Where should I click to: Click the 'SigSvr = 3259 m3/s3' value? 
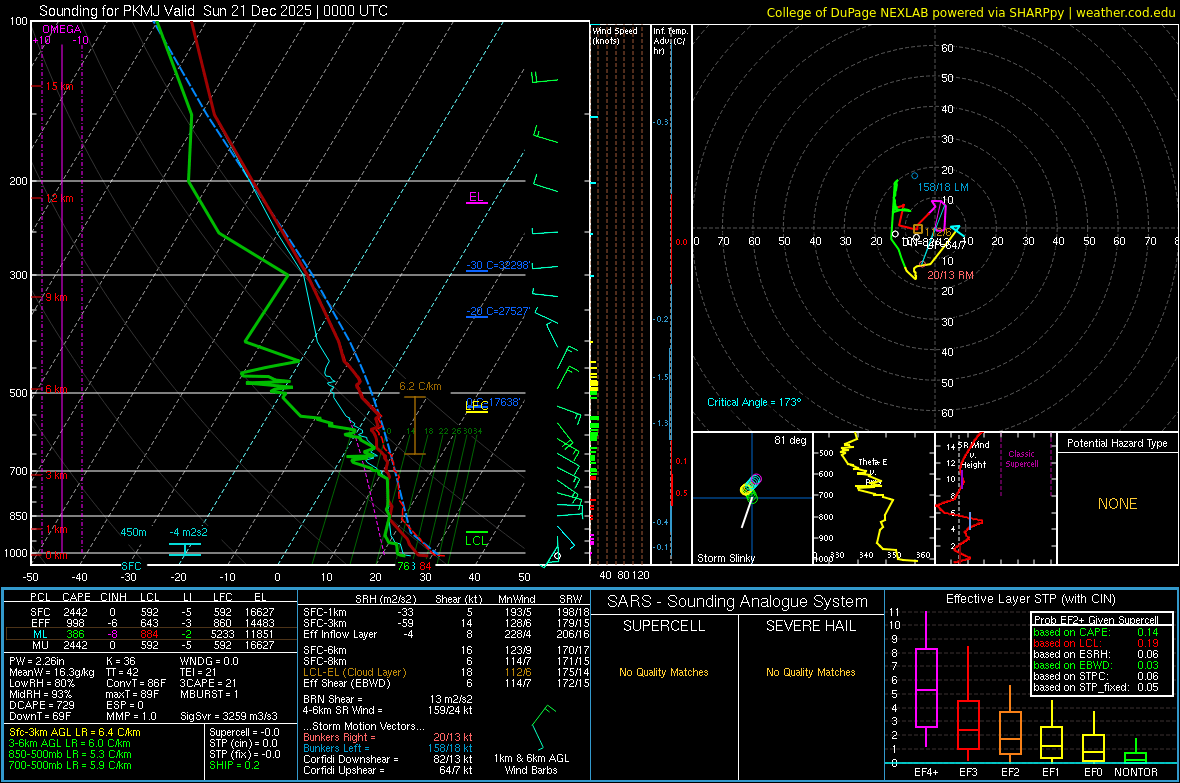tap(229, 717)
